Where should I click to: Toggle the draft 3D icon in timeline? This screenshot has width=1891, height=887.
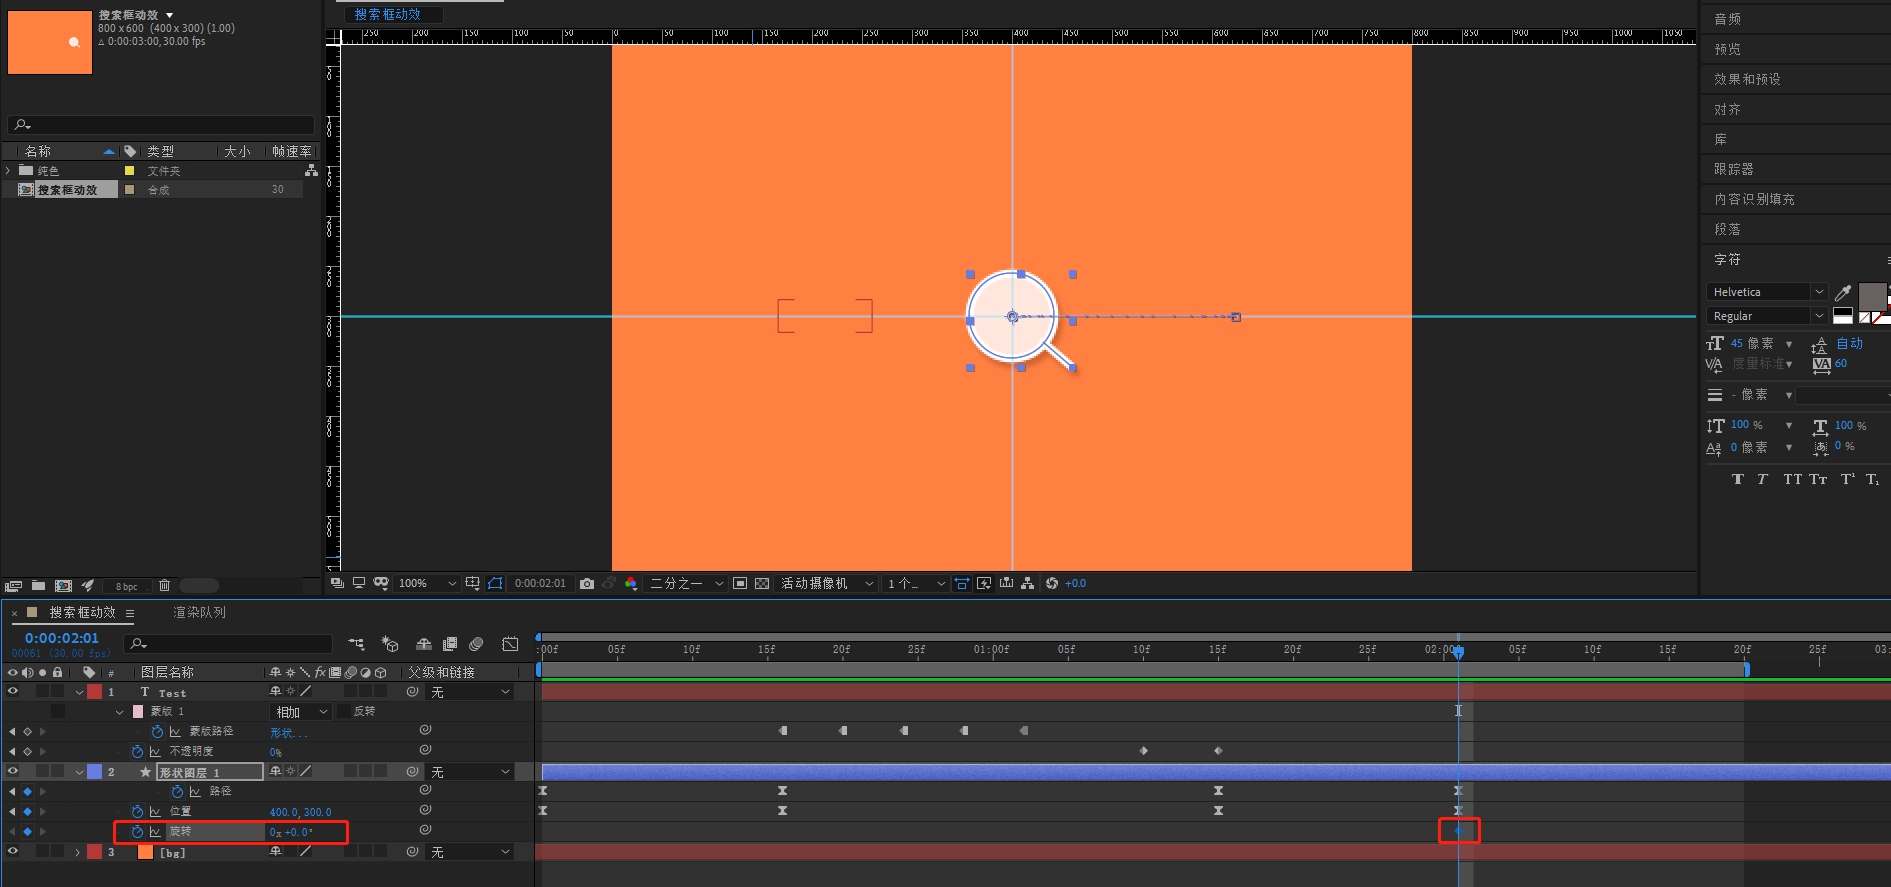(390, 644)
